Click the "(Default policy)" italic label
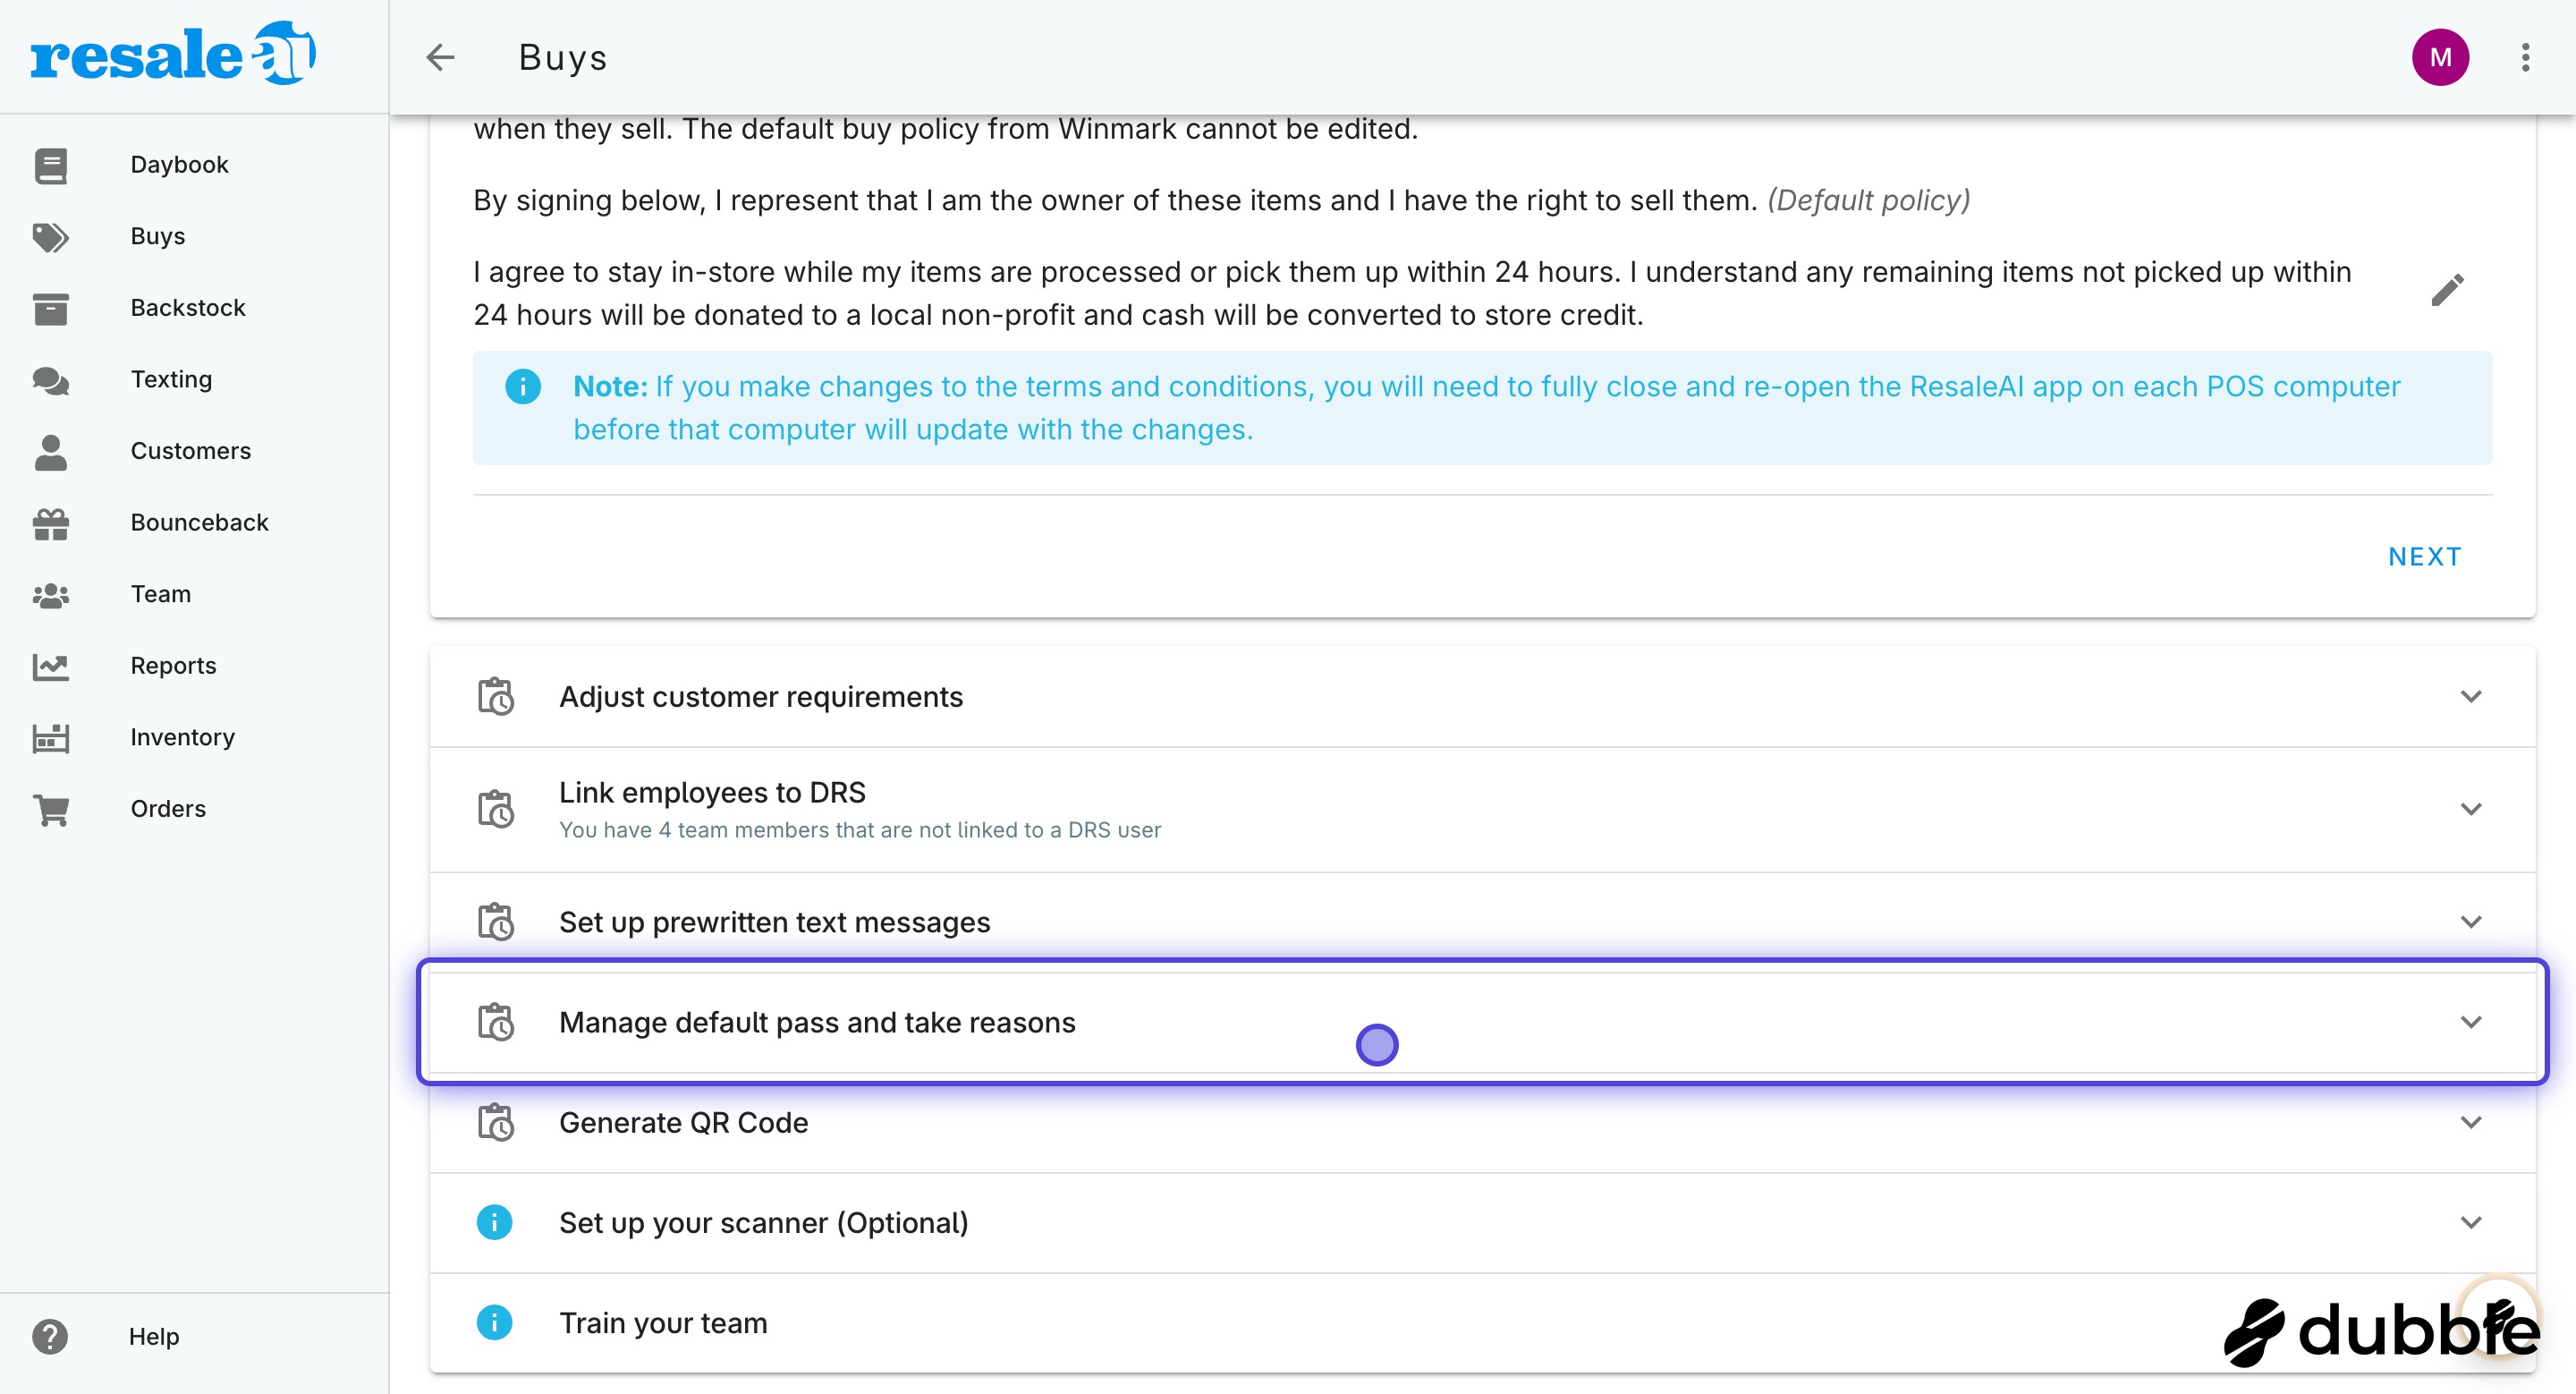 click(x=1869, y=201)
